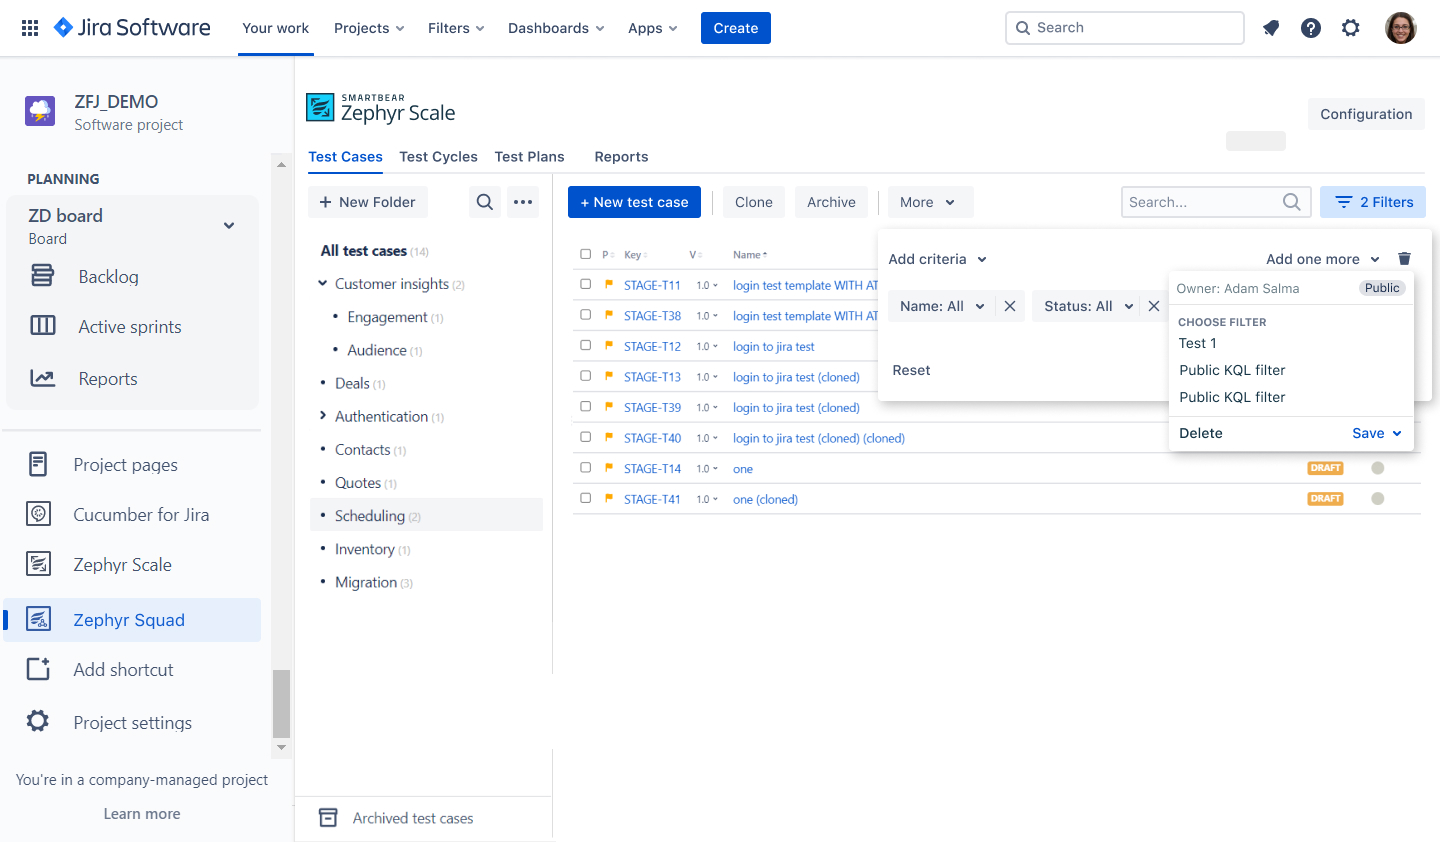Image resolution: width=1440 pixels, height=842 pixels.
Task: Check the STAGE-T11 row checkbox
Action: (x=586, y=284)
